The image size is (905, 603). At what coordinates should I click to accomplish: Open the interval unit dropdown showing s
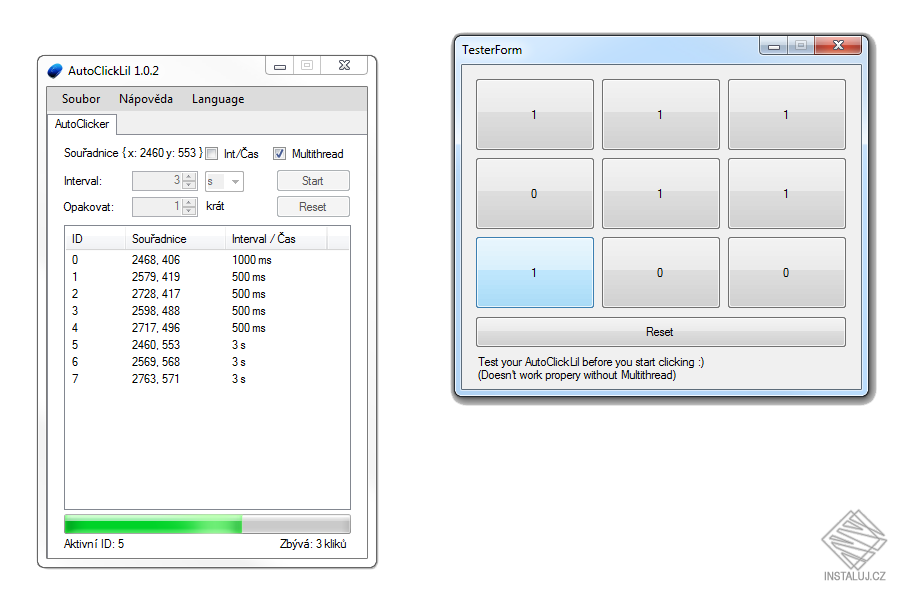pos(225,181)
